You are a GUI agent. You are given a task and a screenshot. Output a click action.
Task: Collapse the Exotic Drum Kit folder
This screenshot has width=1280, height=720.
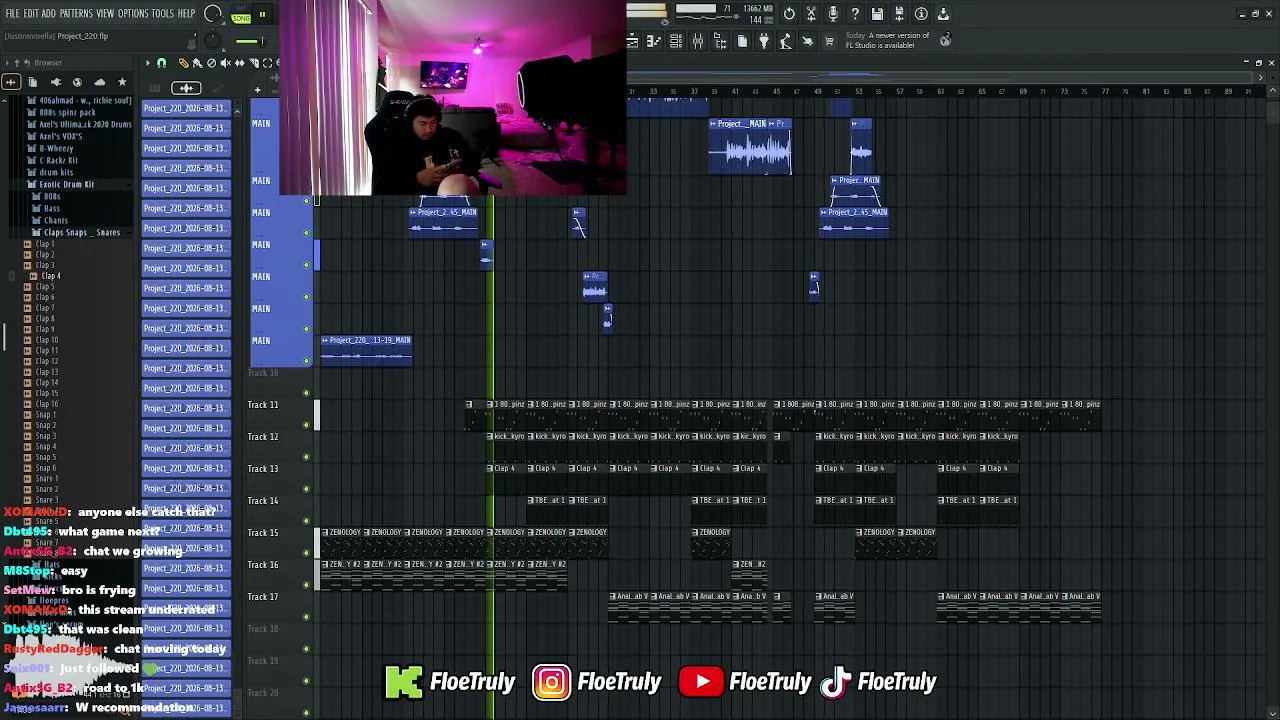coord(67,184)
